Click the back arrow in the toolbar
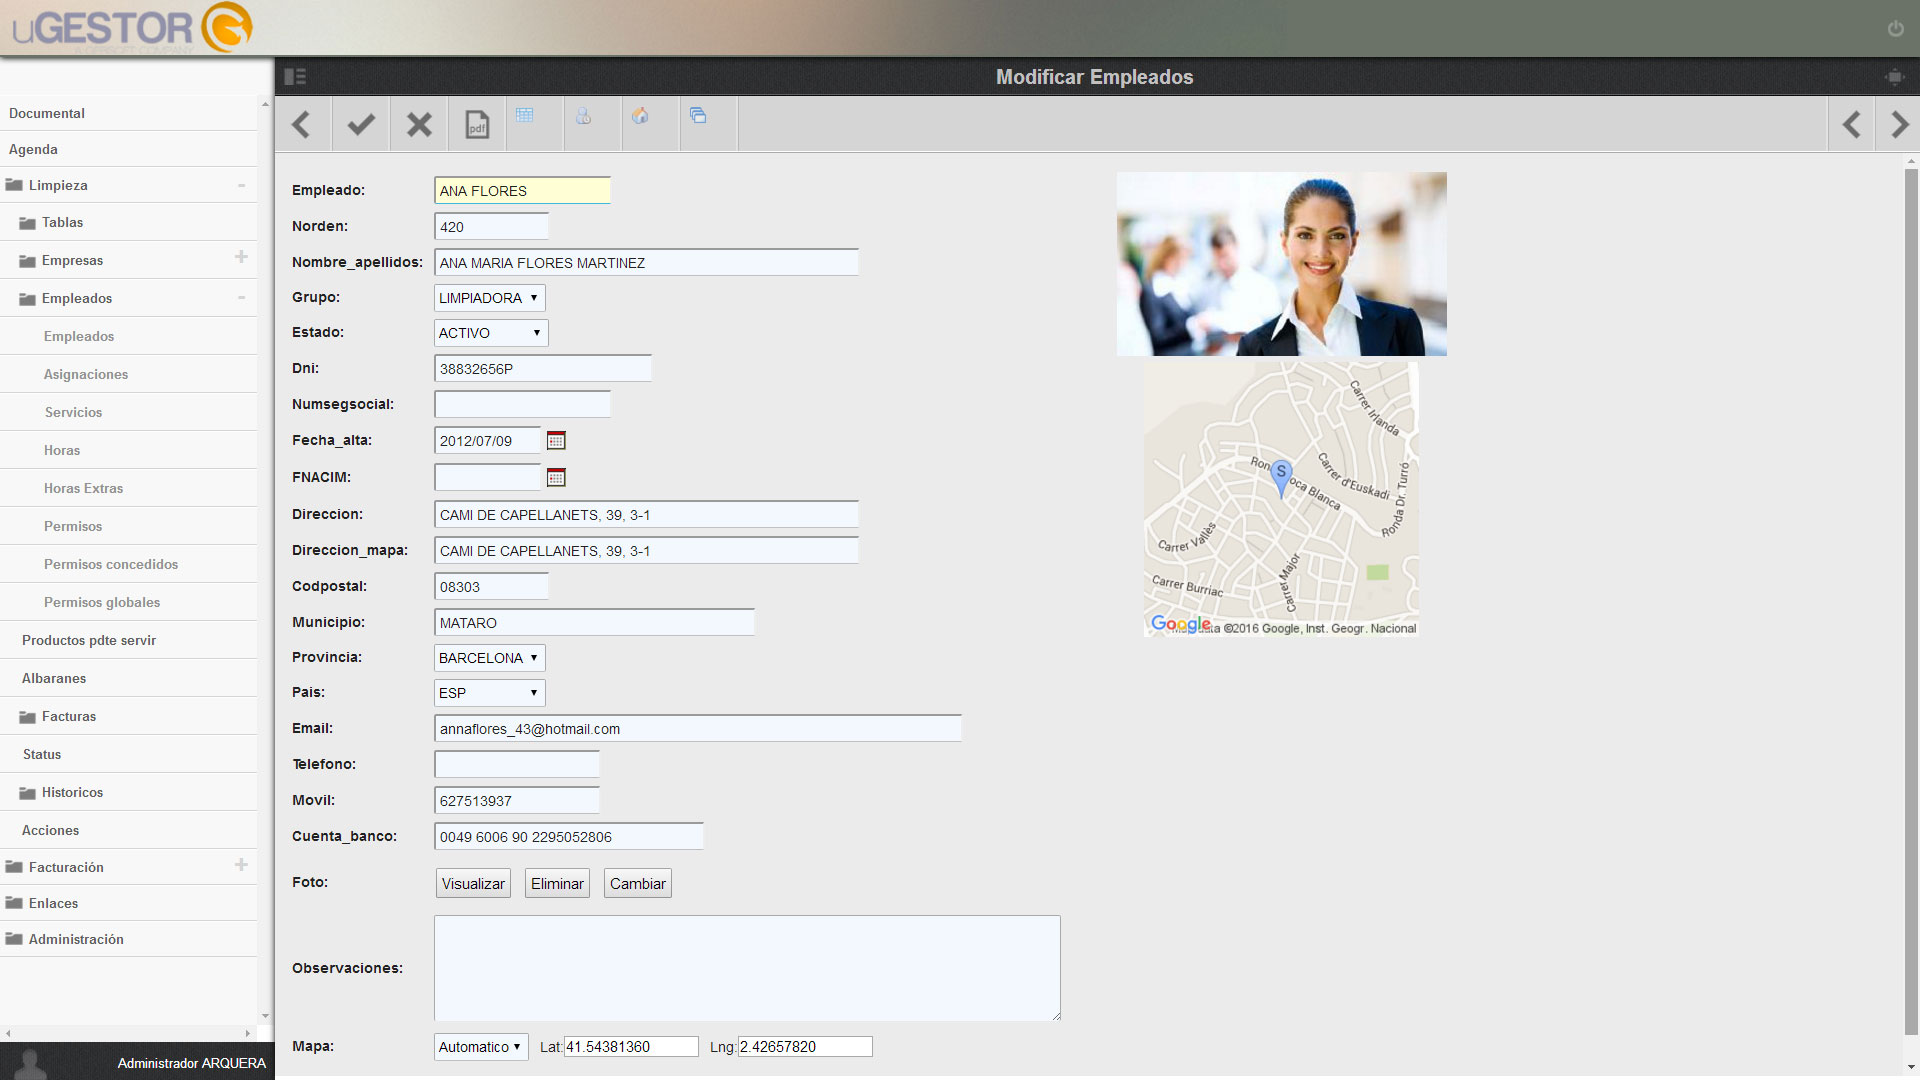This screenshot has height=1080, width=1920. pyautogui.click(x=302, y=124)
